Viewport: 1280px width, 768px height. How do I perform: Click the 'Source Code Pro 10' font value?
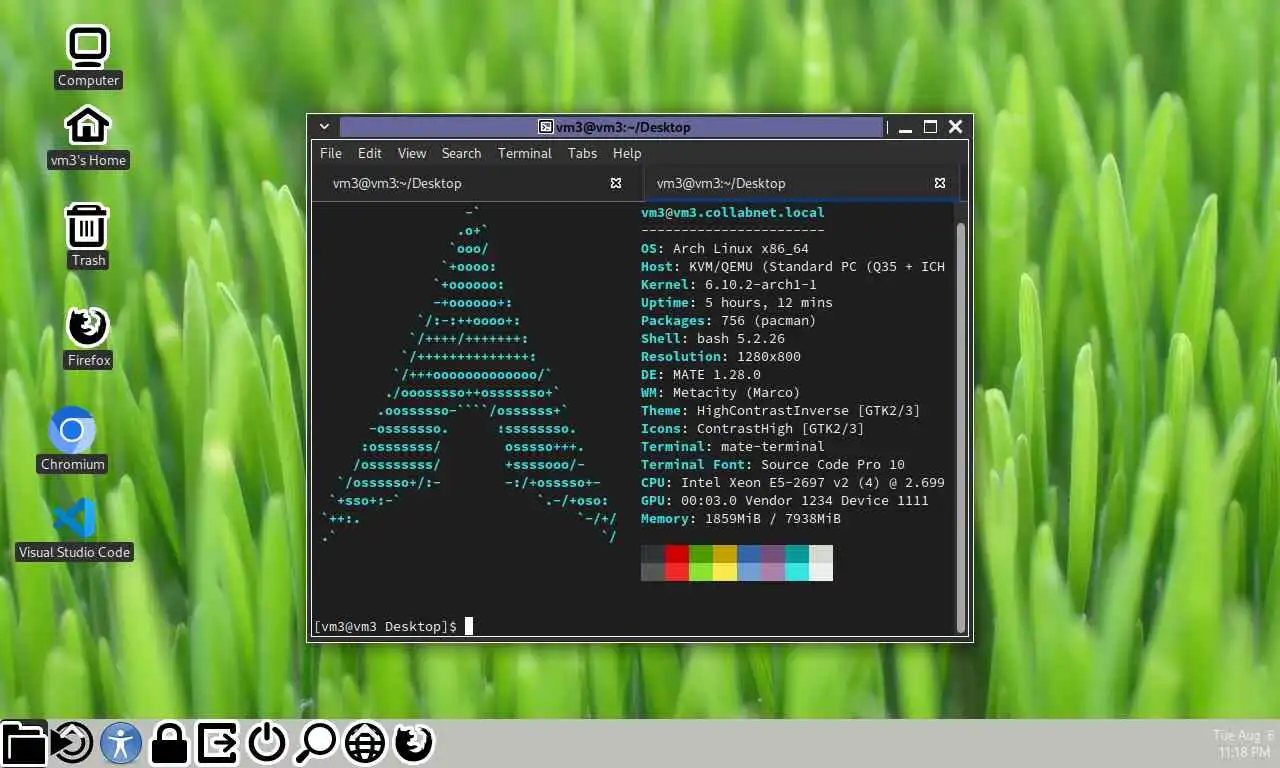click(x=833, y=464)
